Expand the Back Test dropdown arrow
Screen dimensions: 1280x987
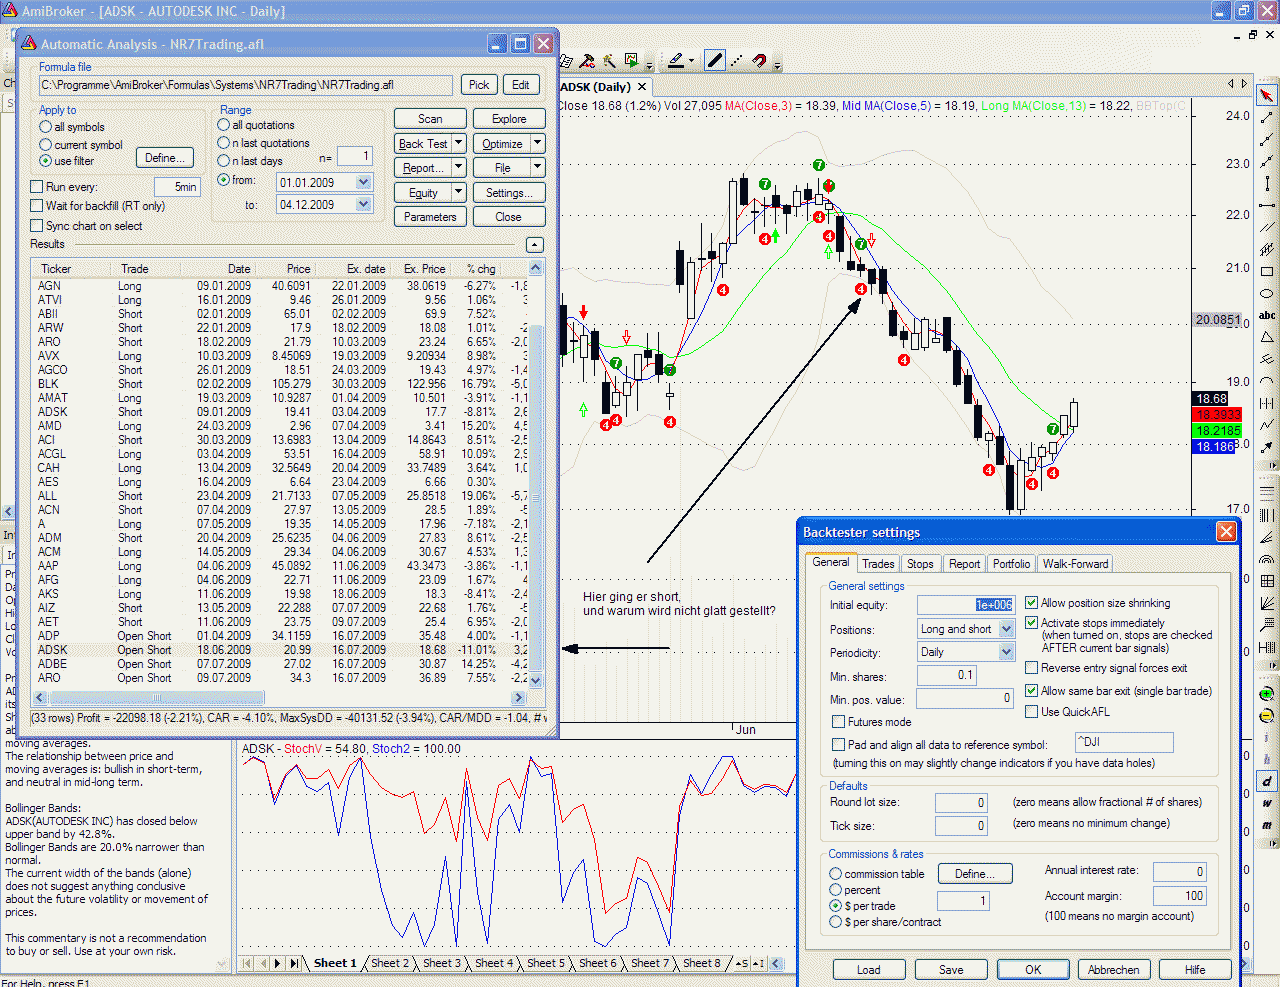(458, 144)
